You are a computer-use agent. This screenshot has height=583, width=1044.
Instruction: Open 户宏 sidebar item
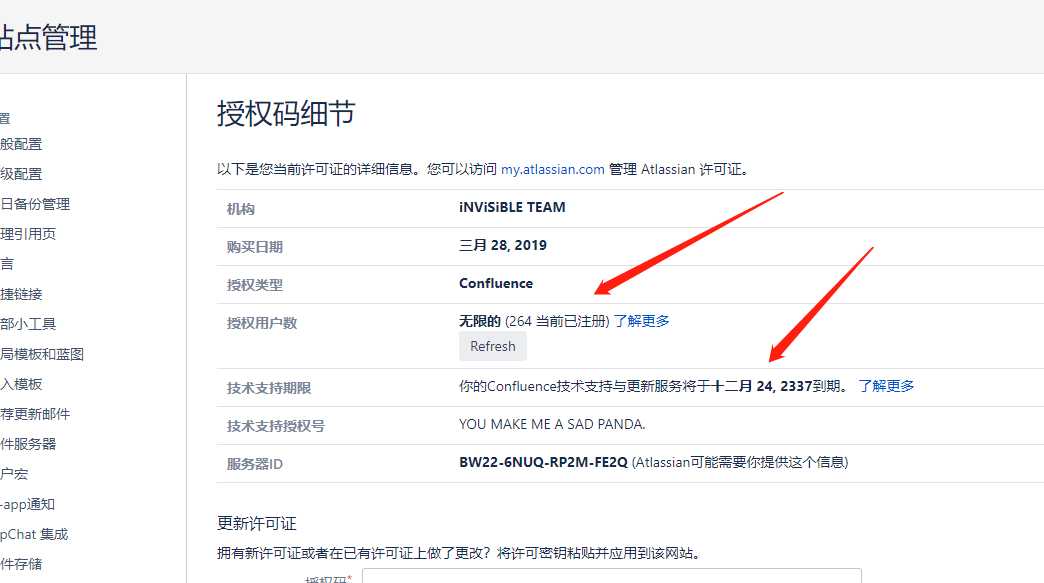coord(14,474)
